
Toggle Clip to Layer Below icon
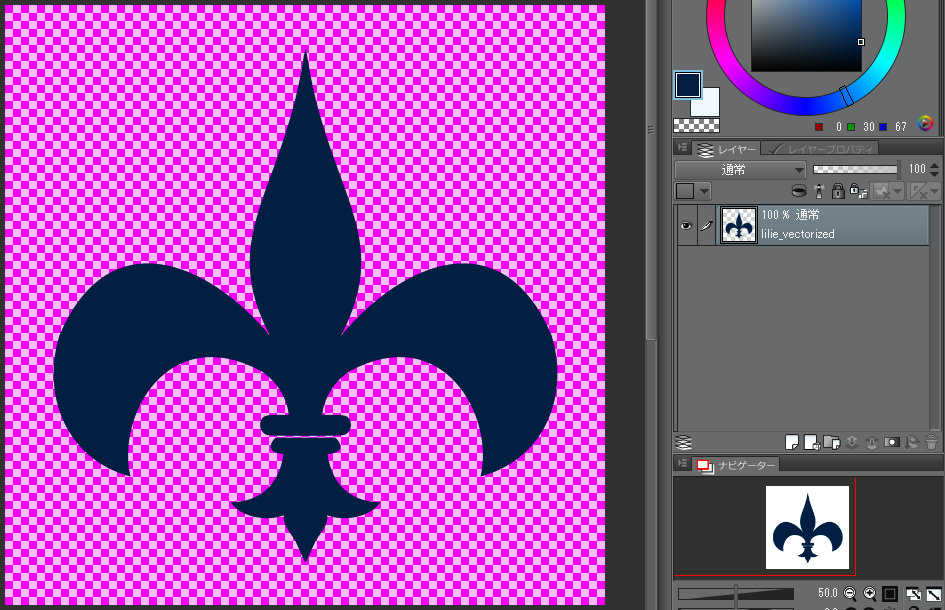click(799, 191)
